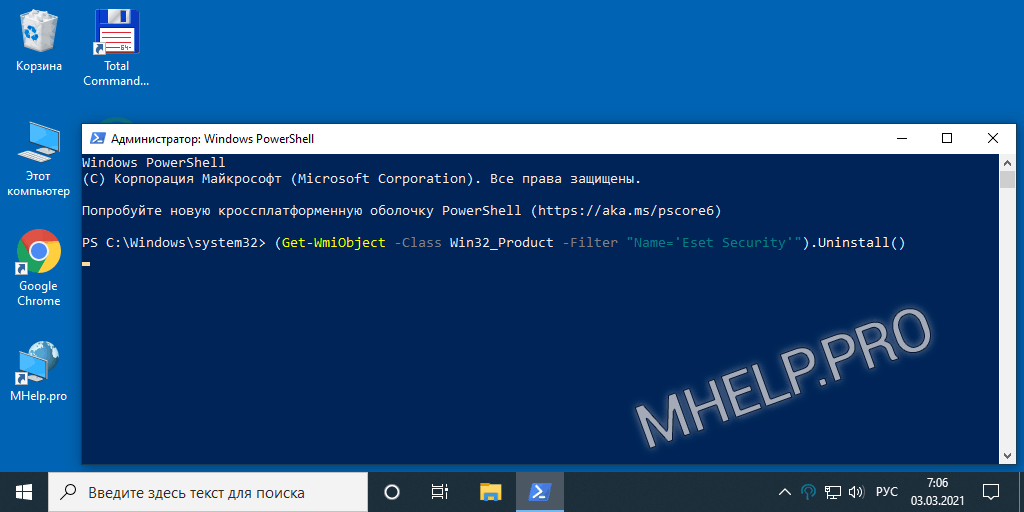
Task: Open the clock showing 7:06 03.03.2021
Action: [x=937, y=492]
